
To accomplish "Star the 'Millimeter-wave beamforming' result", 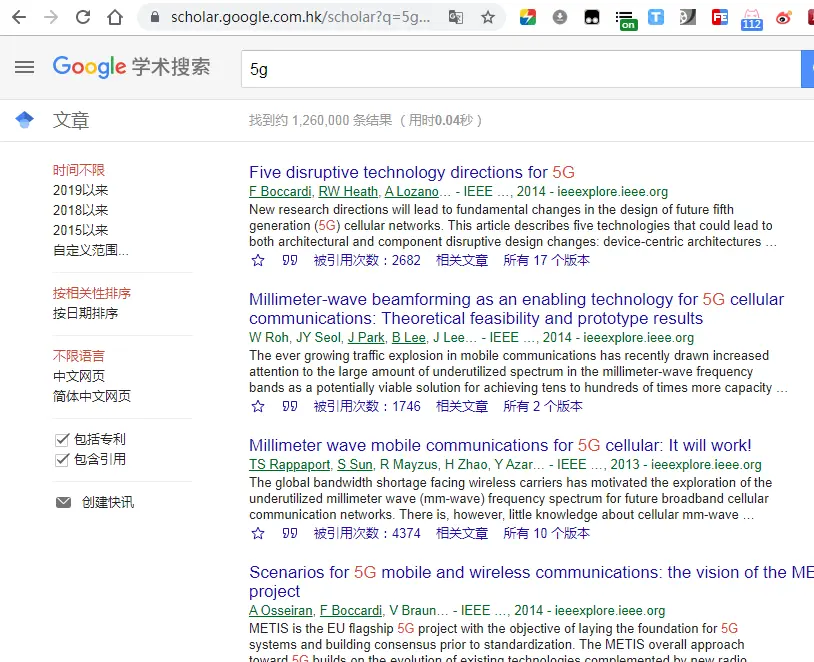I will tap(258, 406).
